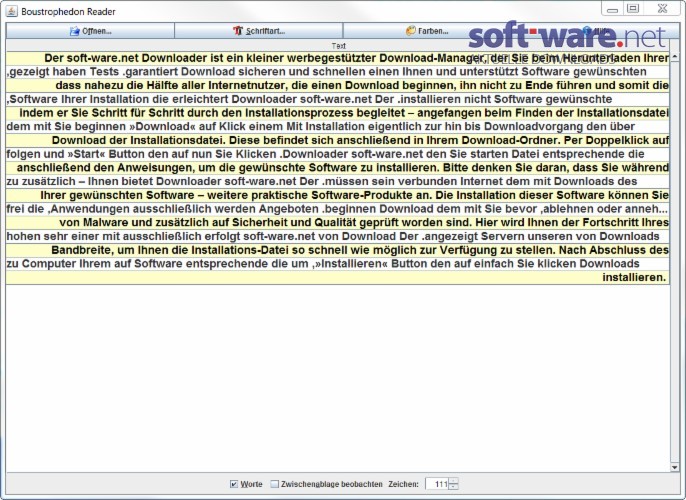Screen dimensions: 686x500
Task: Select the last line reading 'installieren.'
Action: coord(338,278)
